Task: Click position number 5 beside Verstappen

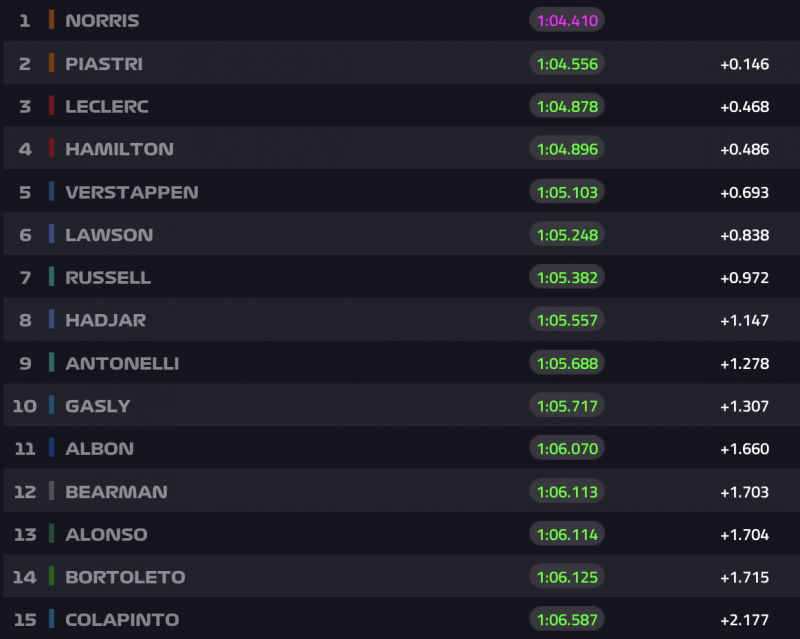Action: pos(25,192)
